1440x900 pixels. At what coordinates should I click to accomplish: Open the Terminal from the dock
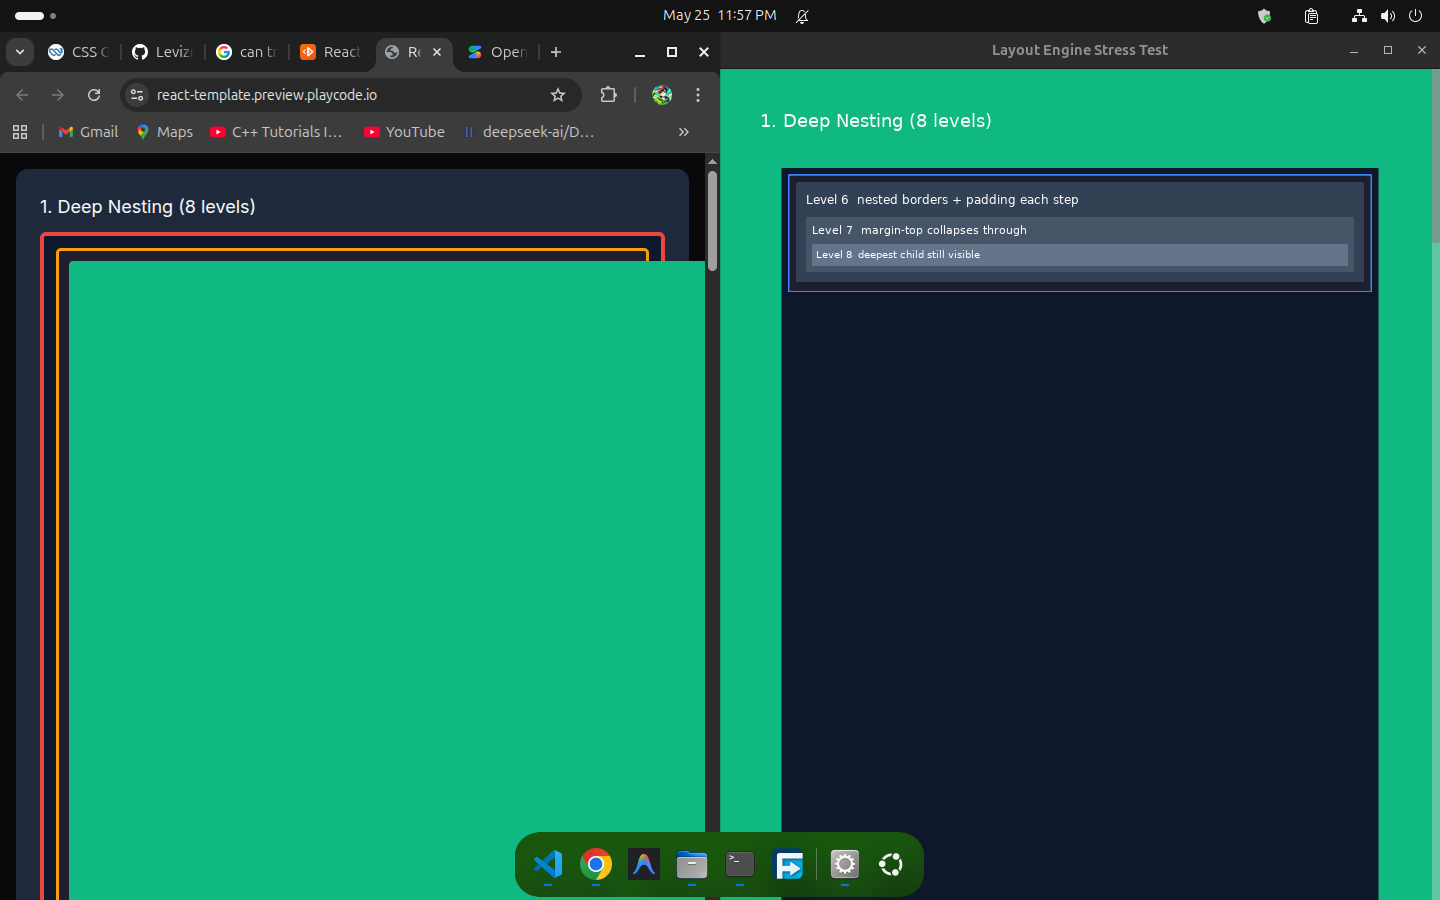point(740,864)
